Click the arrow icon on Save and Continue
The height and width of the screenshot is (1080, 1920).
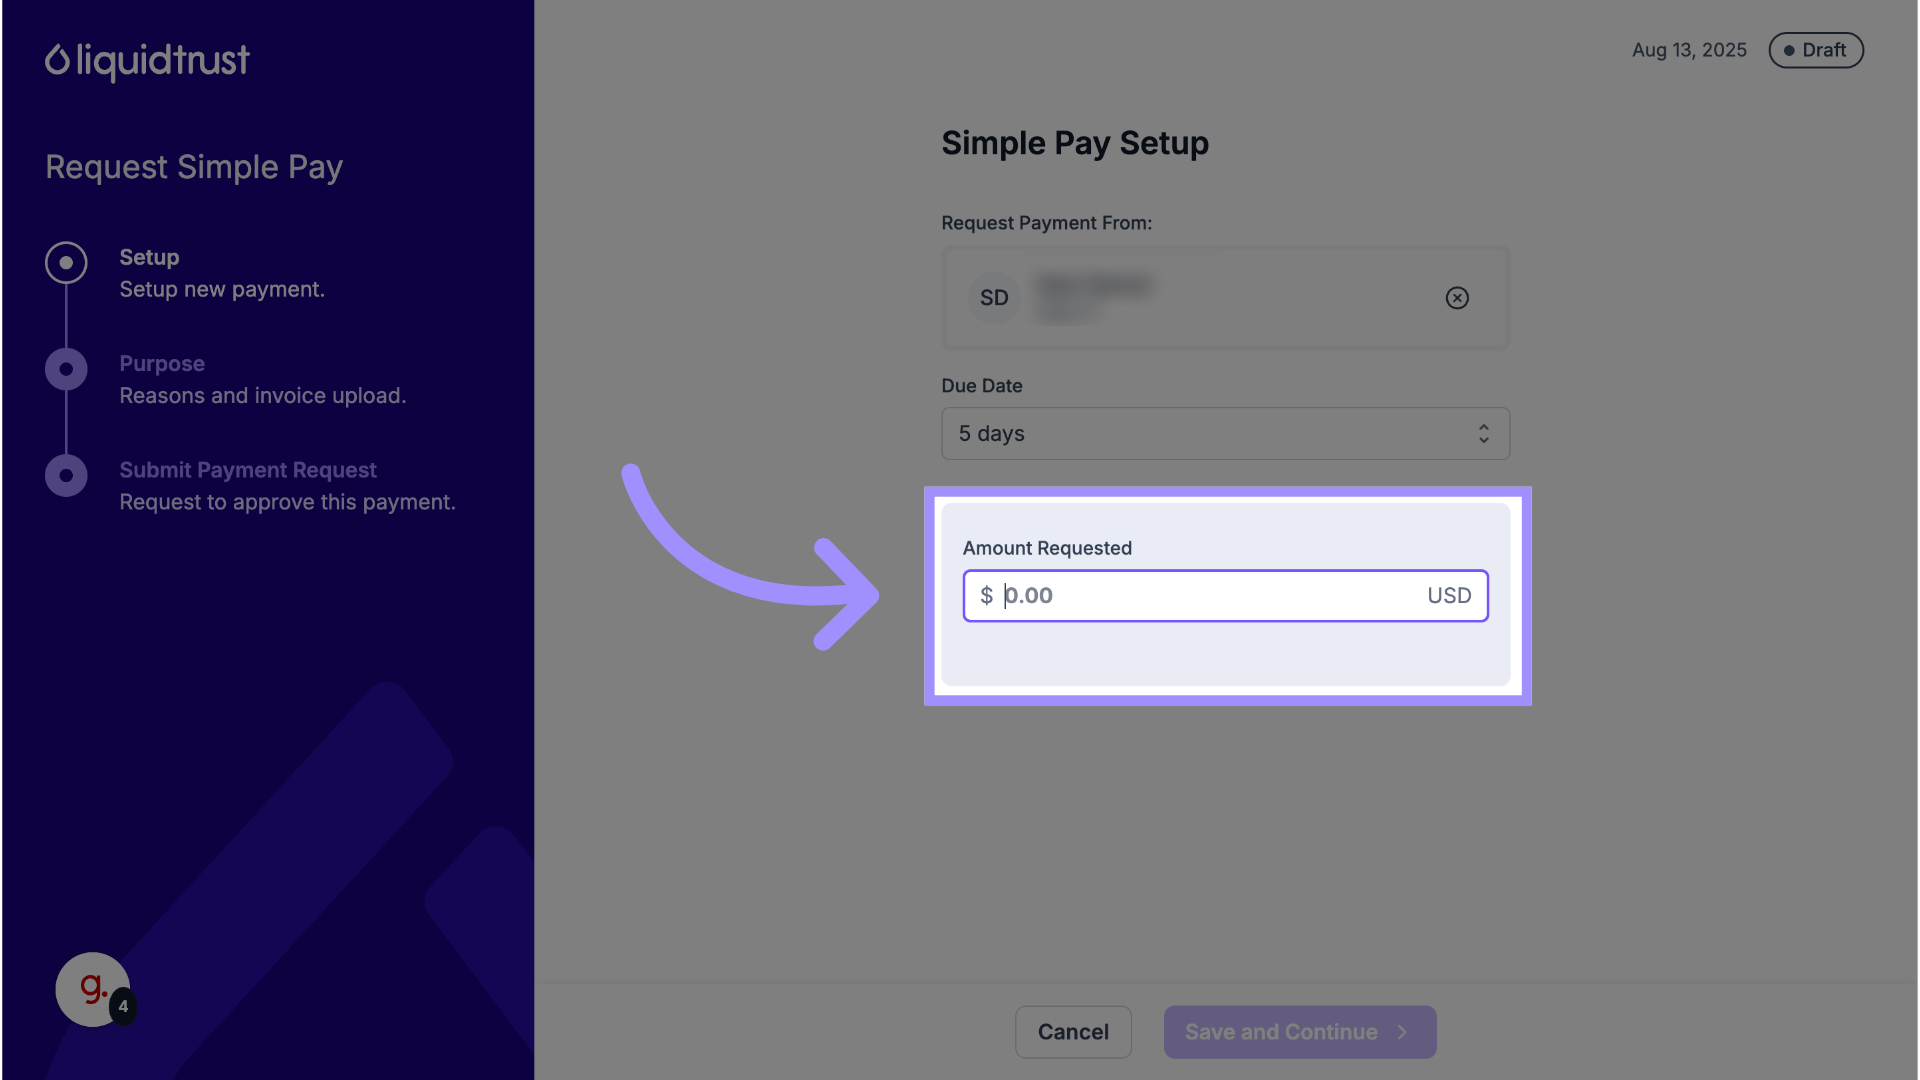1403,1032
